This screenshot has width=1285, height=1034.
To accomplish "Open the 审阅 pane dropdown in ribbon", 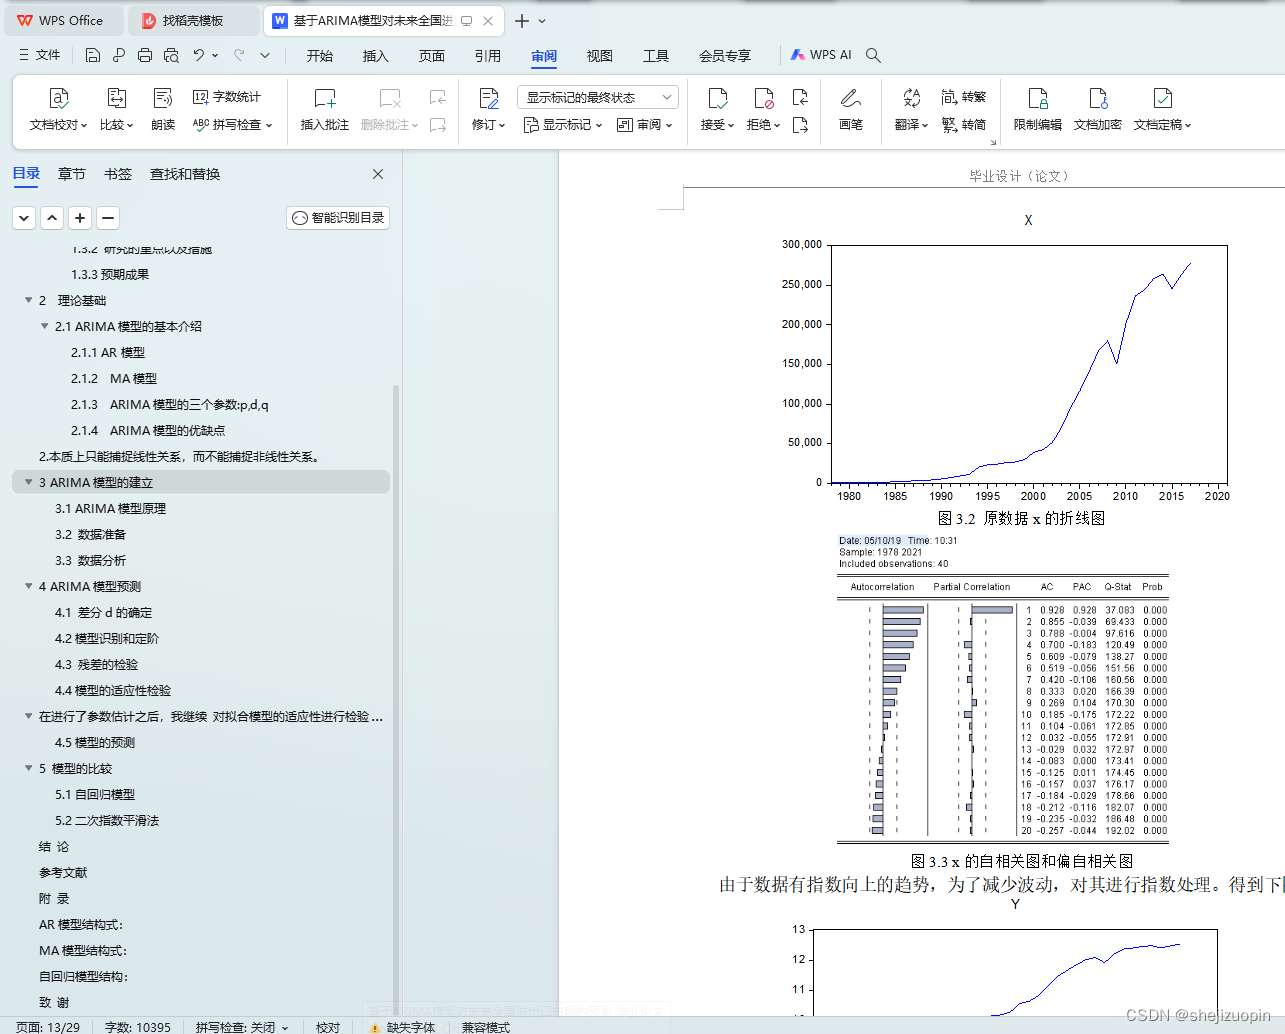I will coord(645,125).
